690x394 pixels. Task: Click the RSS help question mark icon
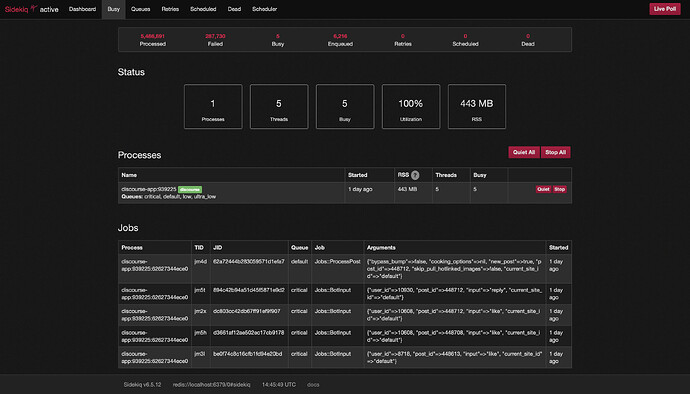click(x=415, y=175)
